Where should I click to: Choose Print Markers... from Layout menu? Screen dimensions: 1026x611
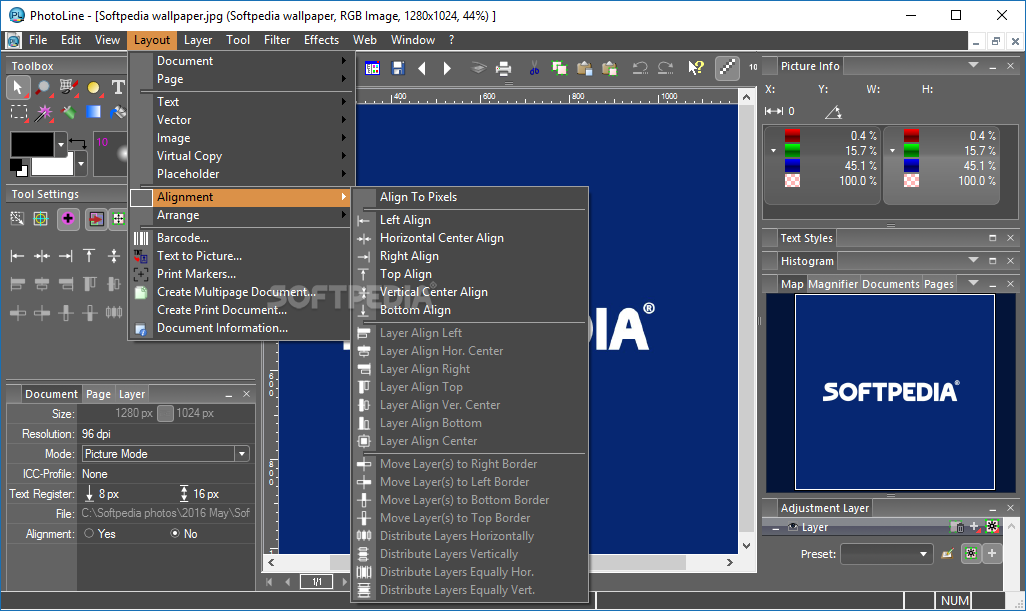[x=241, y=273]
